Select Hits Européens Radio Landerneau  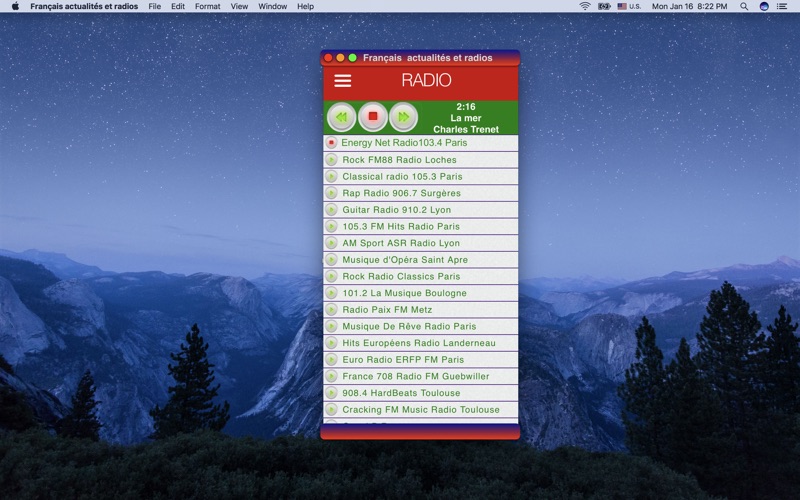click(x=421, y=343)
